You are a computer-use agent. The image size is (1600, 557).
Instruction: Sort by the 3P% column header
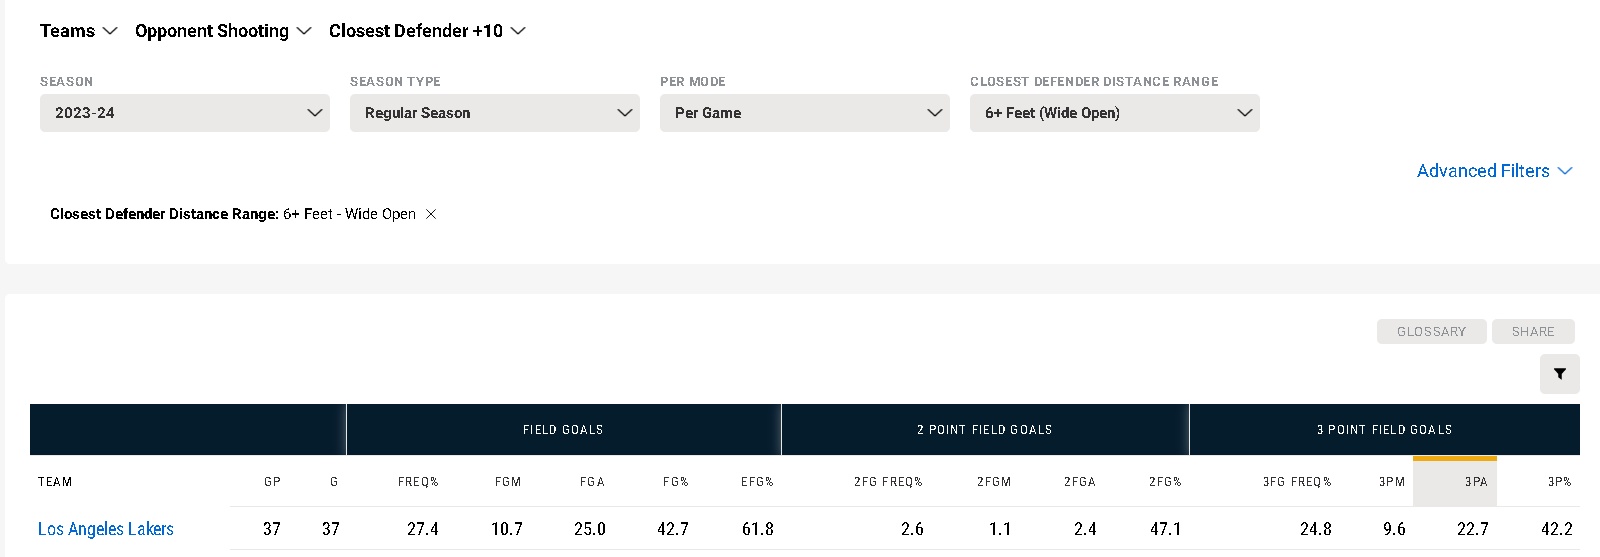[1559, 482]
